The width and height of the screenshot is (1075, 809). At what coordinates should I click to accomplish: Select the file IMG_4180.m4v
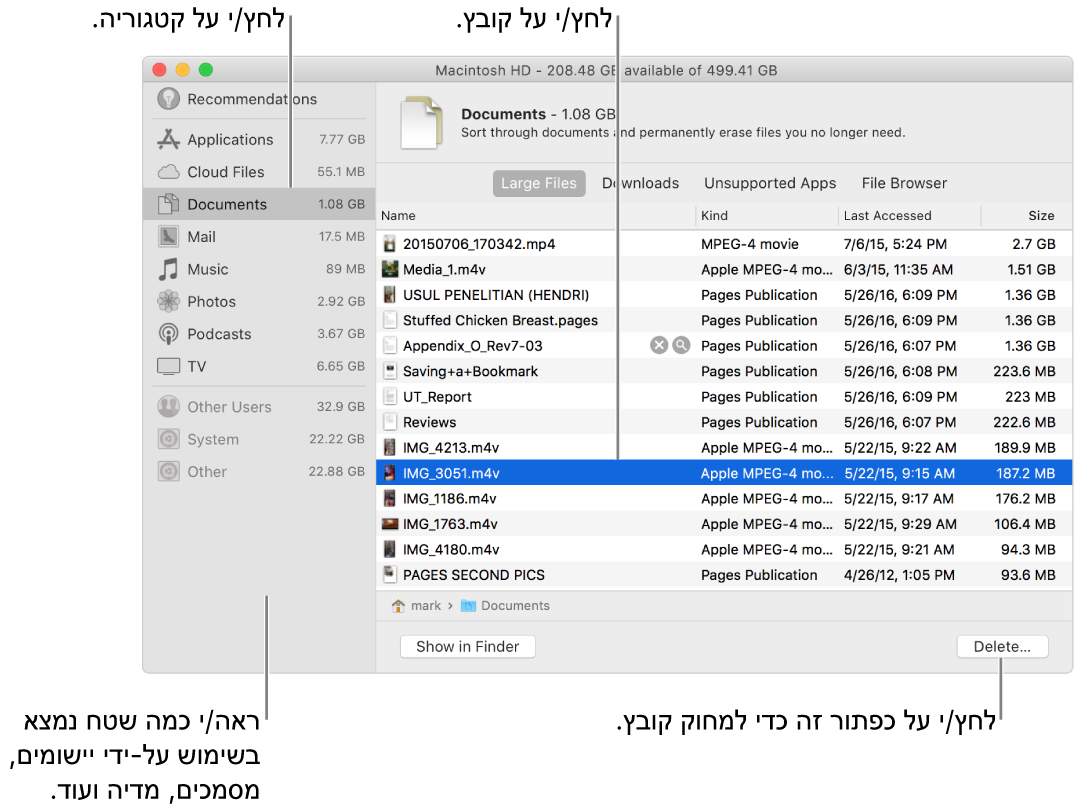pyautogui.click(x=724, y=549)
